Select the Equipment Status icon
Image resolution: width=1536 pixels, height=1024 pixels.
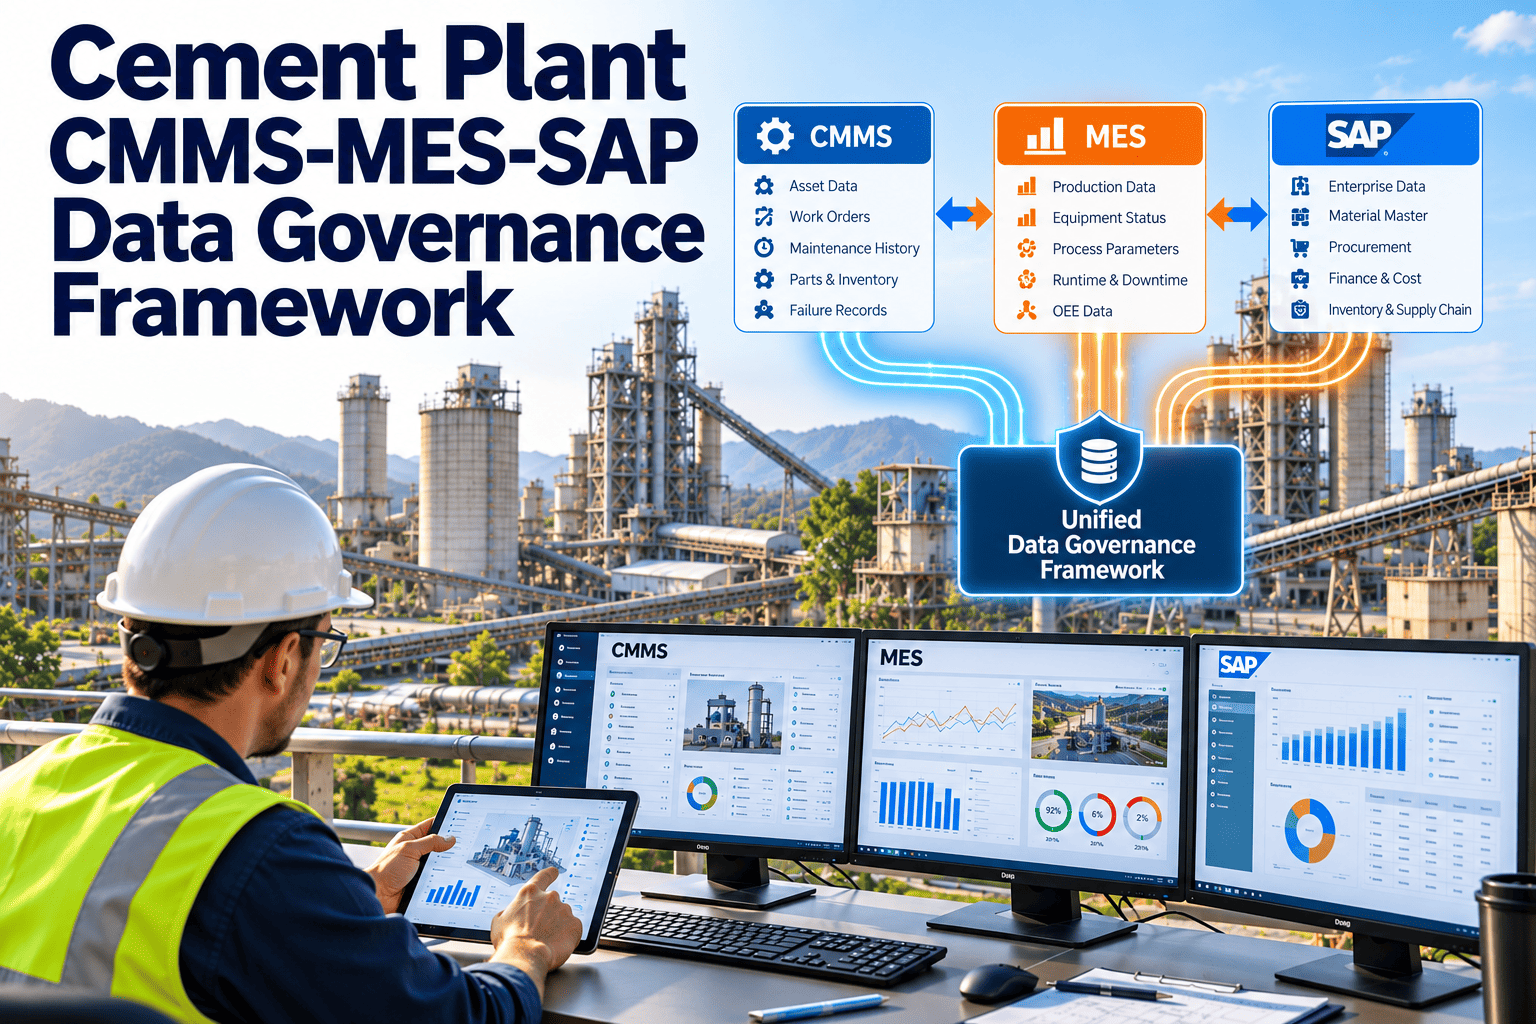[x=1027, y=217]
